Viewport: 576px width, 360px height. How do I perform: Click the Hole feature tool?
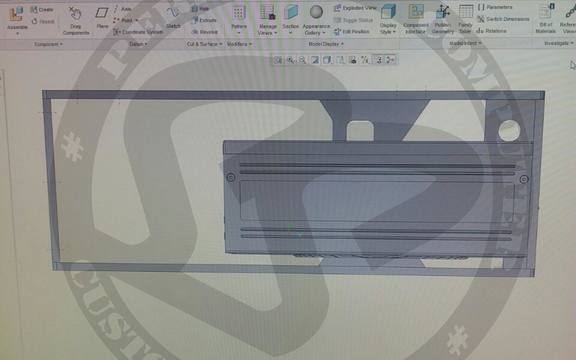click(x=201, y=9)
